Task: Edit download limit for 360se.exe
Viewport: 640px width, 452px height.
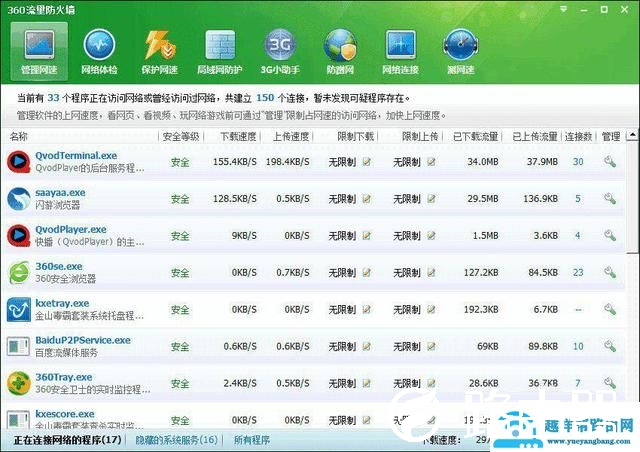Action: (367, 272)
